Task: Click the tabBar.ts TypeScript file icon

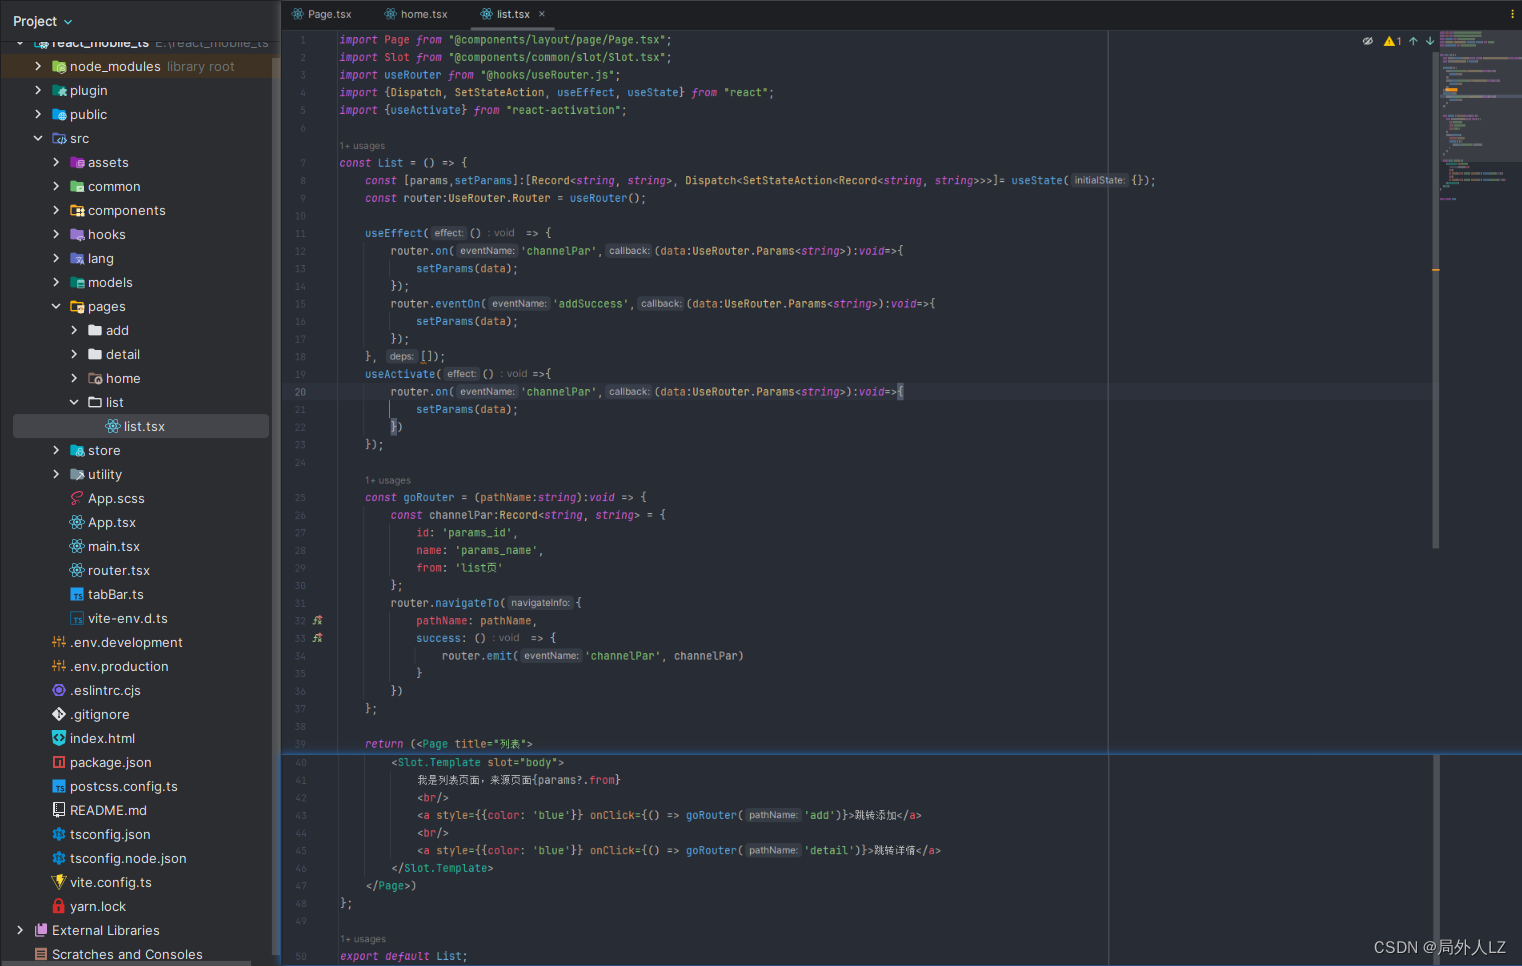Action: coord(77,594)
